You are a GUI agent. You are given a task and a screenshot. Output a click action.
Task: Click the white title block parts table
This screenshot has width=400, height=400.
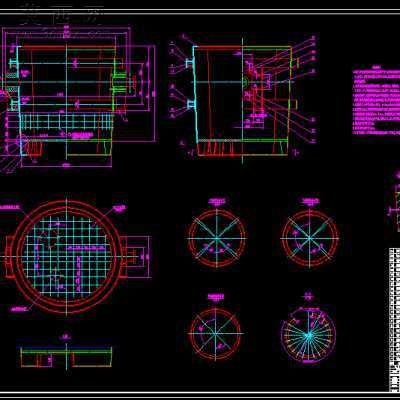[394, 319]
